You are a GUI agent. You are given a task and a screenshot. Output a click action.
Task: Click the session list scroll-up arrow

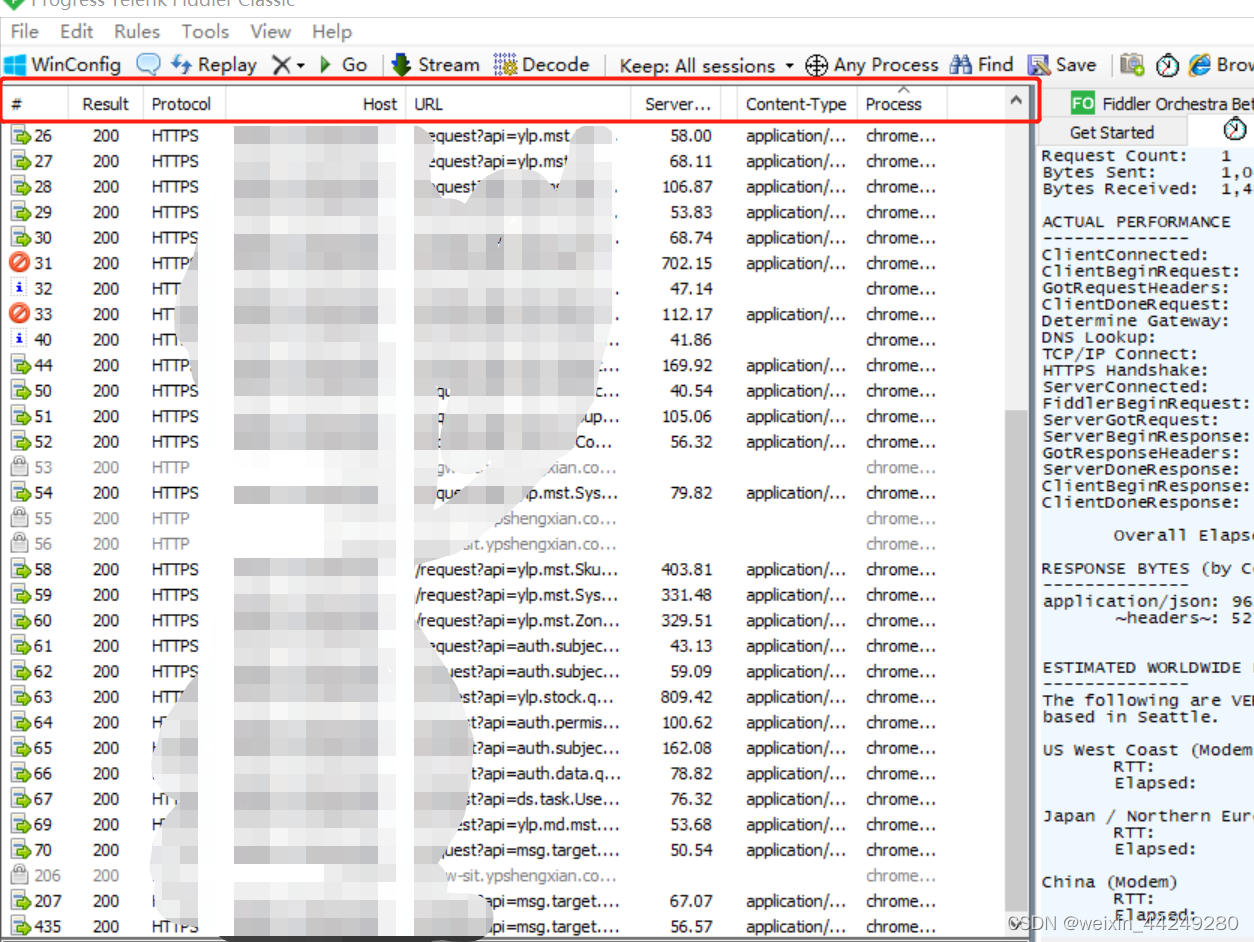tap(1016, 100)
